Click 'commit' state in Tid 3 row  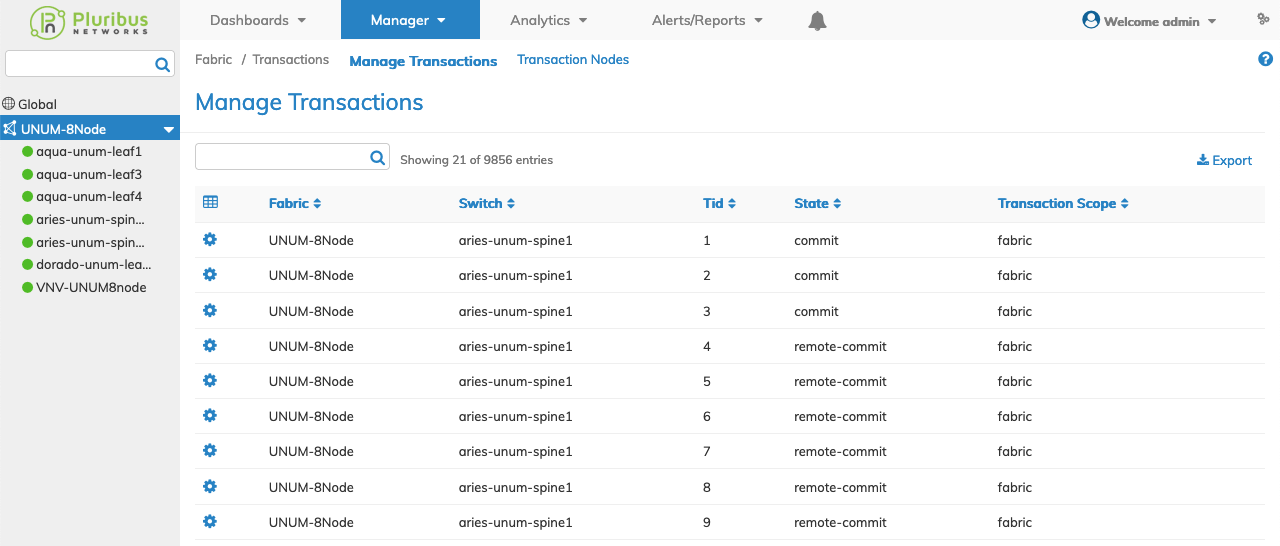click(816, 312)
